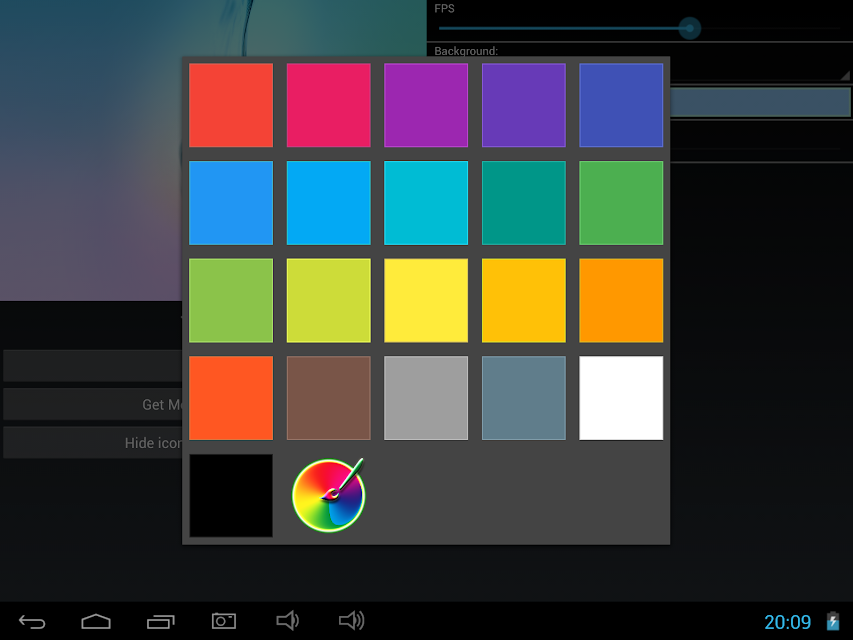
Task: Pick the white color swatch
Action: pos(621,398)
